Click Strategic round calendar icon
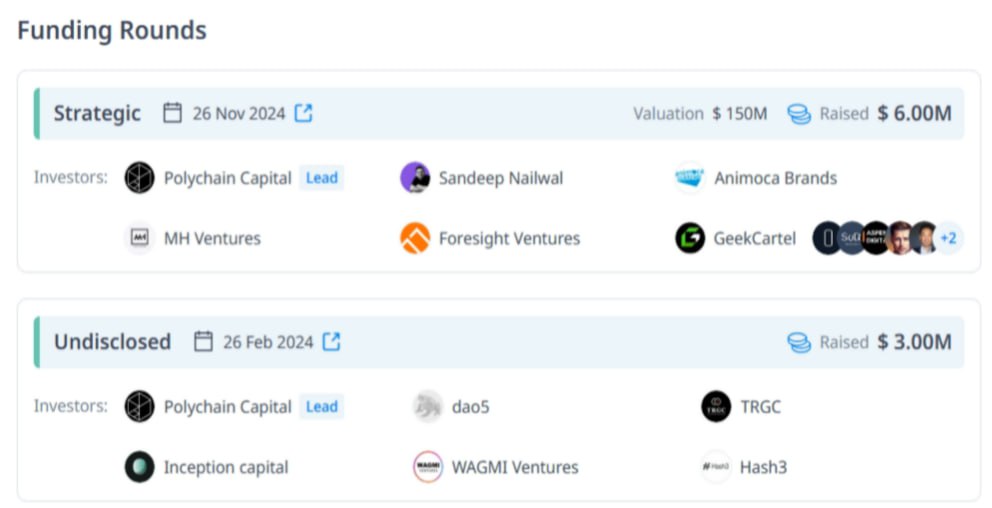Image resolution: width=992 pixels, height=508 pixels. 172,113
